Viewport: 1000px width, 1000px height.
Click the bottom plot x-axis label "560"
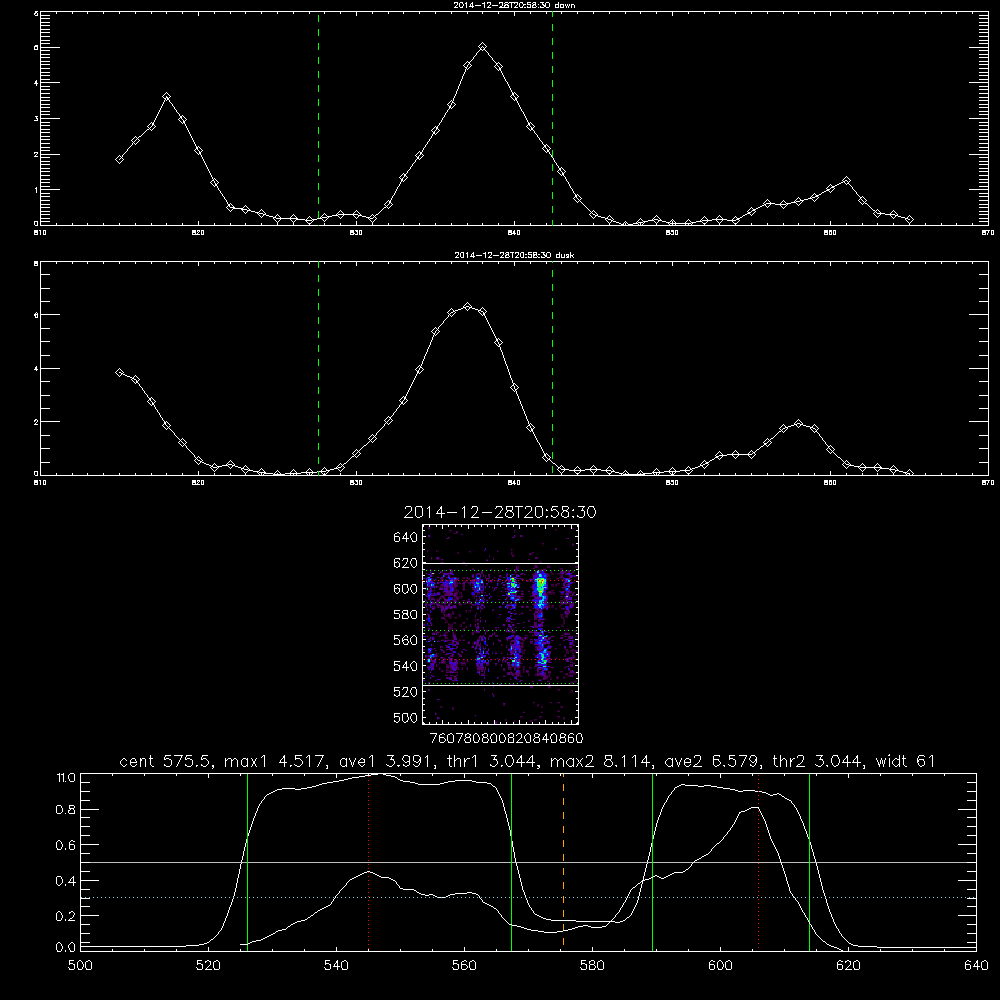click(464, 966)
